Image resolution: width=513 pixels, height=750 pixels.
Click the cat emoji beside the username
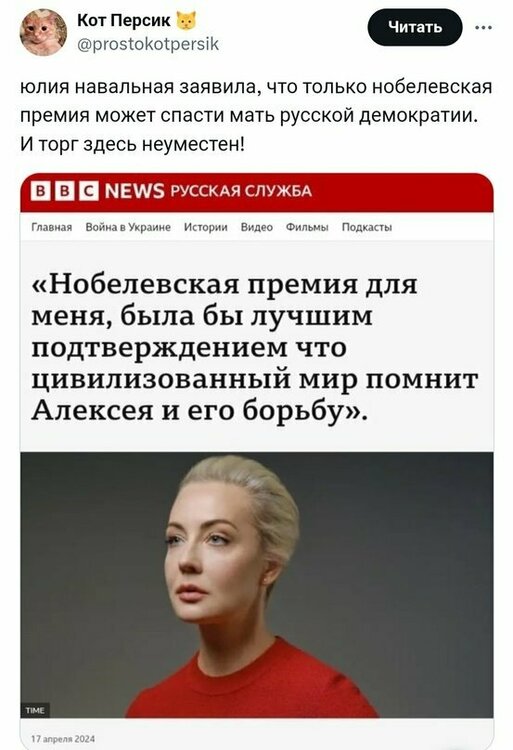(x=187, y=21)
